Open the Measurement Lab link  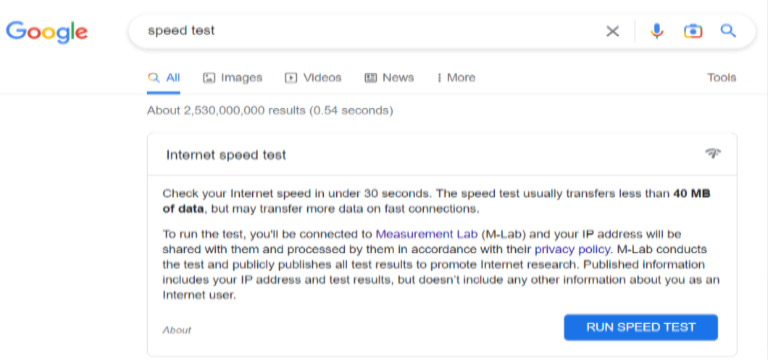(427, 234)
